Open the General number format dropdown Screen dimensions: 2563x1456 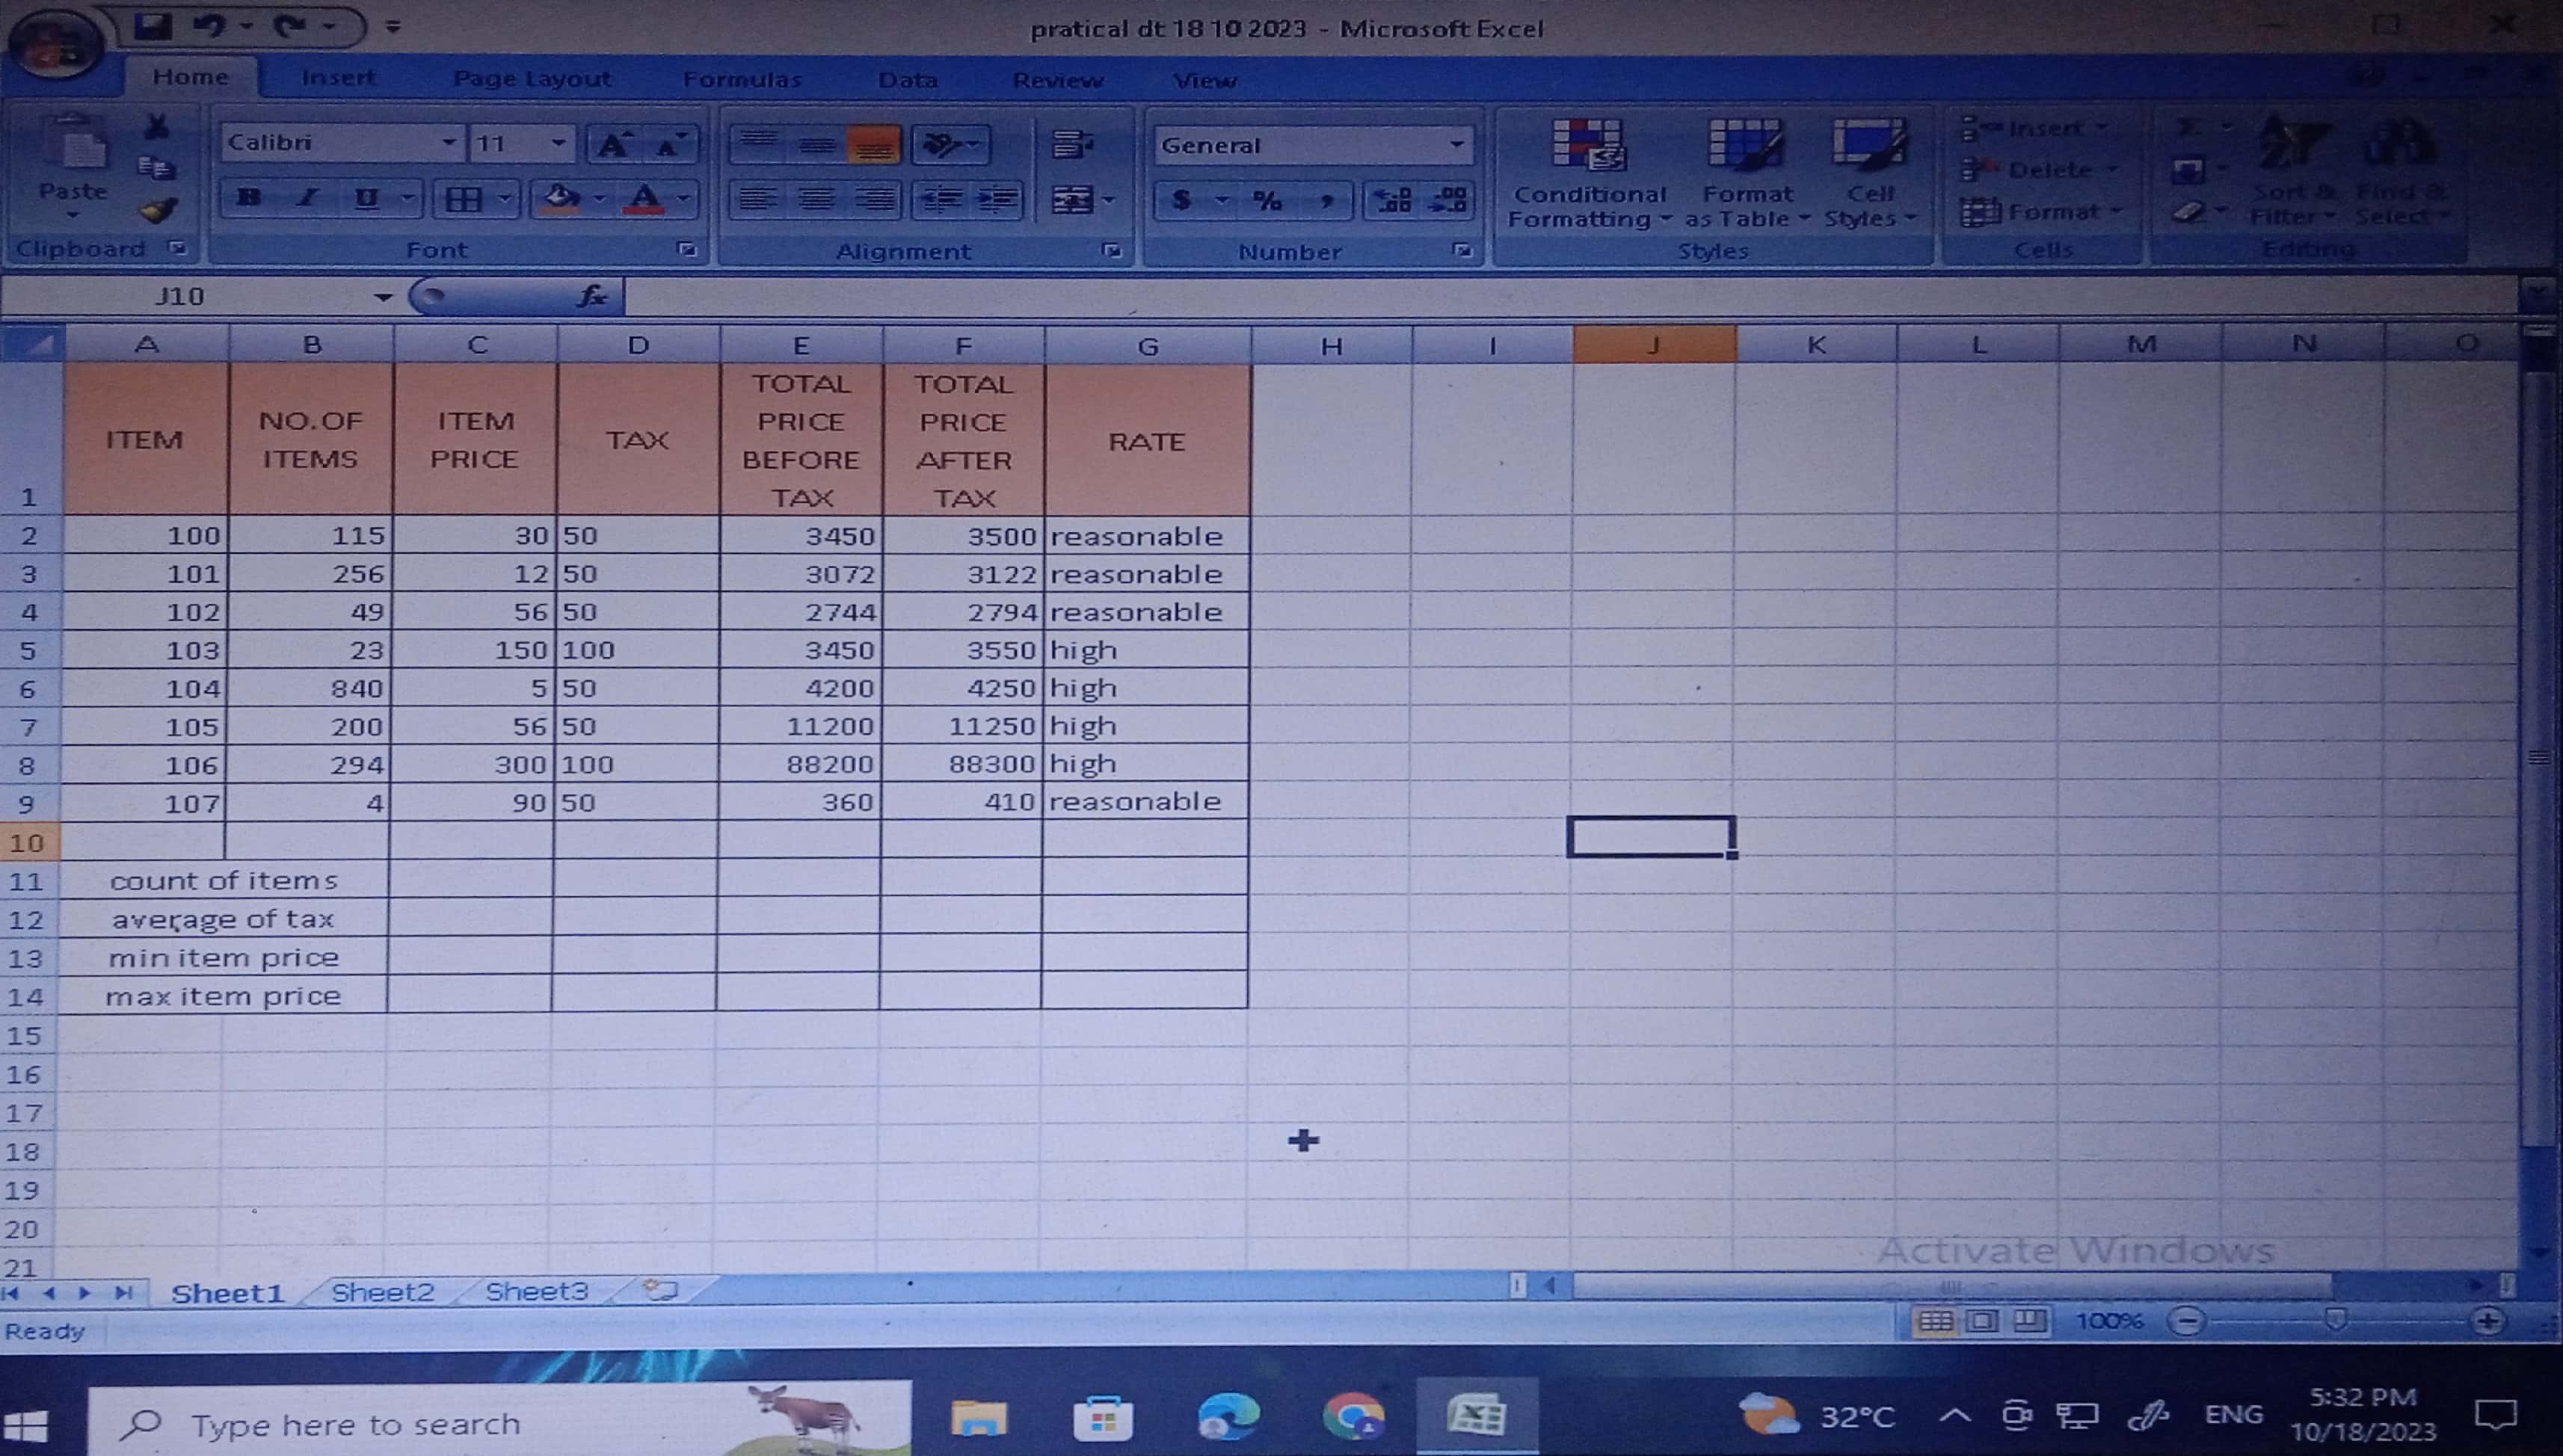(1456, 145)
